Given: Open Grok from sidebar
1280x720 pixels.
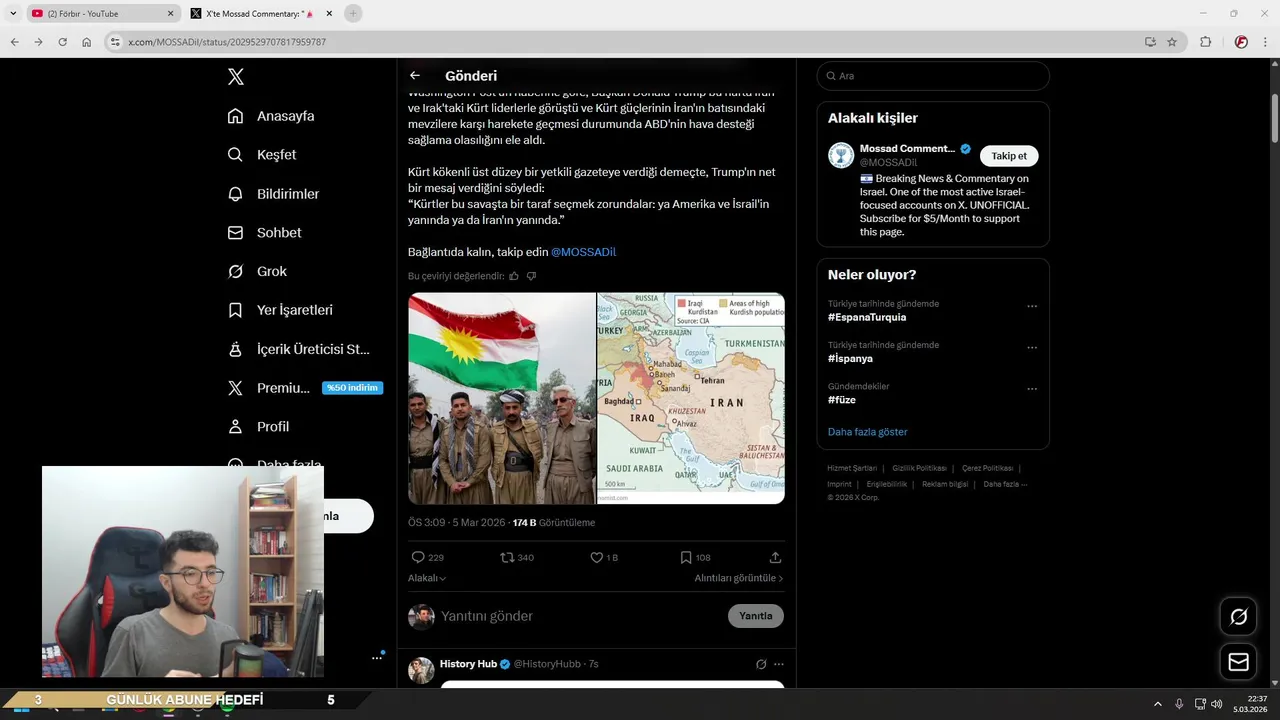Looking at the screenshot, I should [x=257, y=272].
